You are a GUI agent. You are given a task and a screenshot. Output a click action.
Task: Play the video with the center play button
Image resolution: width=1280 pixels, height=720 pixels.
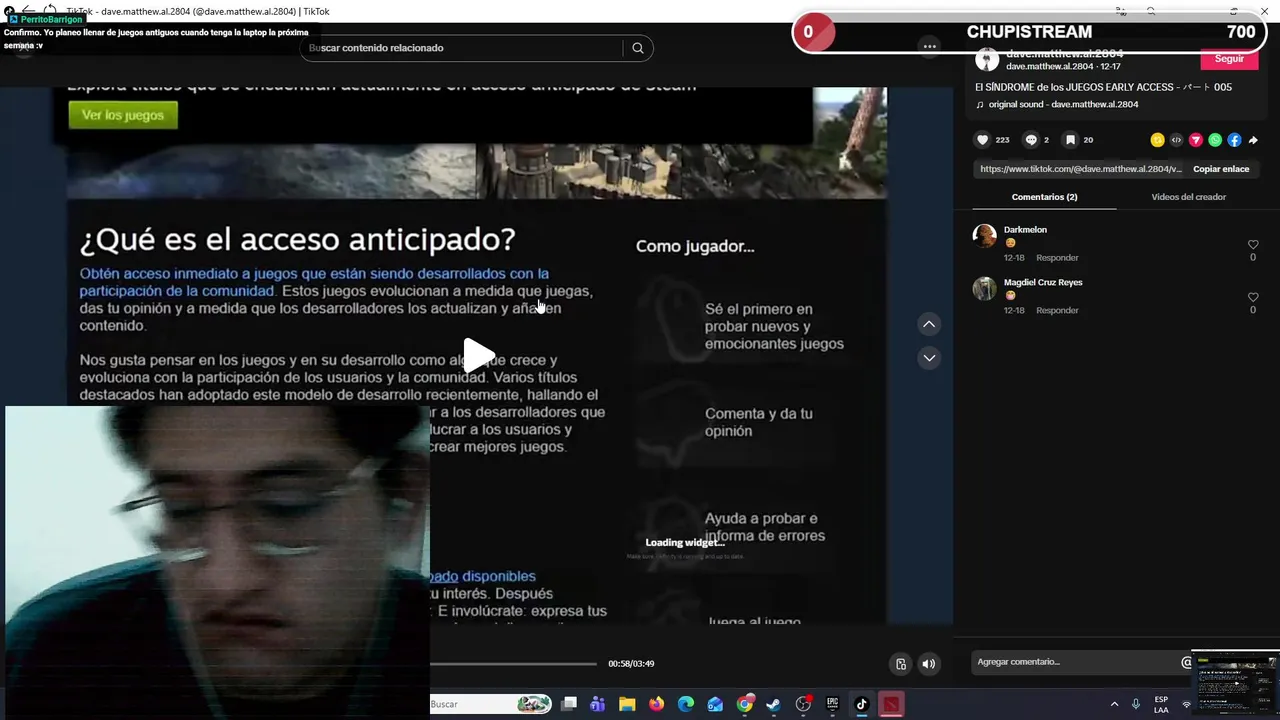click(x=478, y=354)
